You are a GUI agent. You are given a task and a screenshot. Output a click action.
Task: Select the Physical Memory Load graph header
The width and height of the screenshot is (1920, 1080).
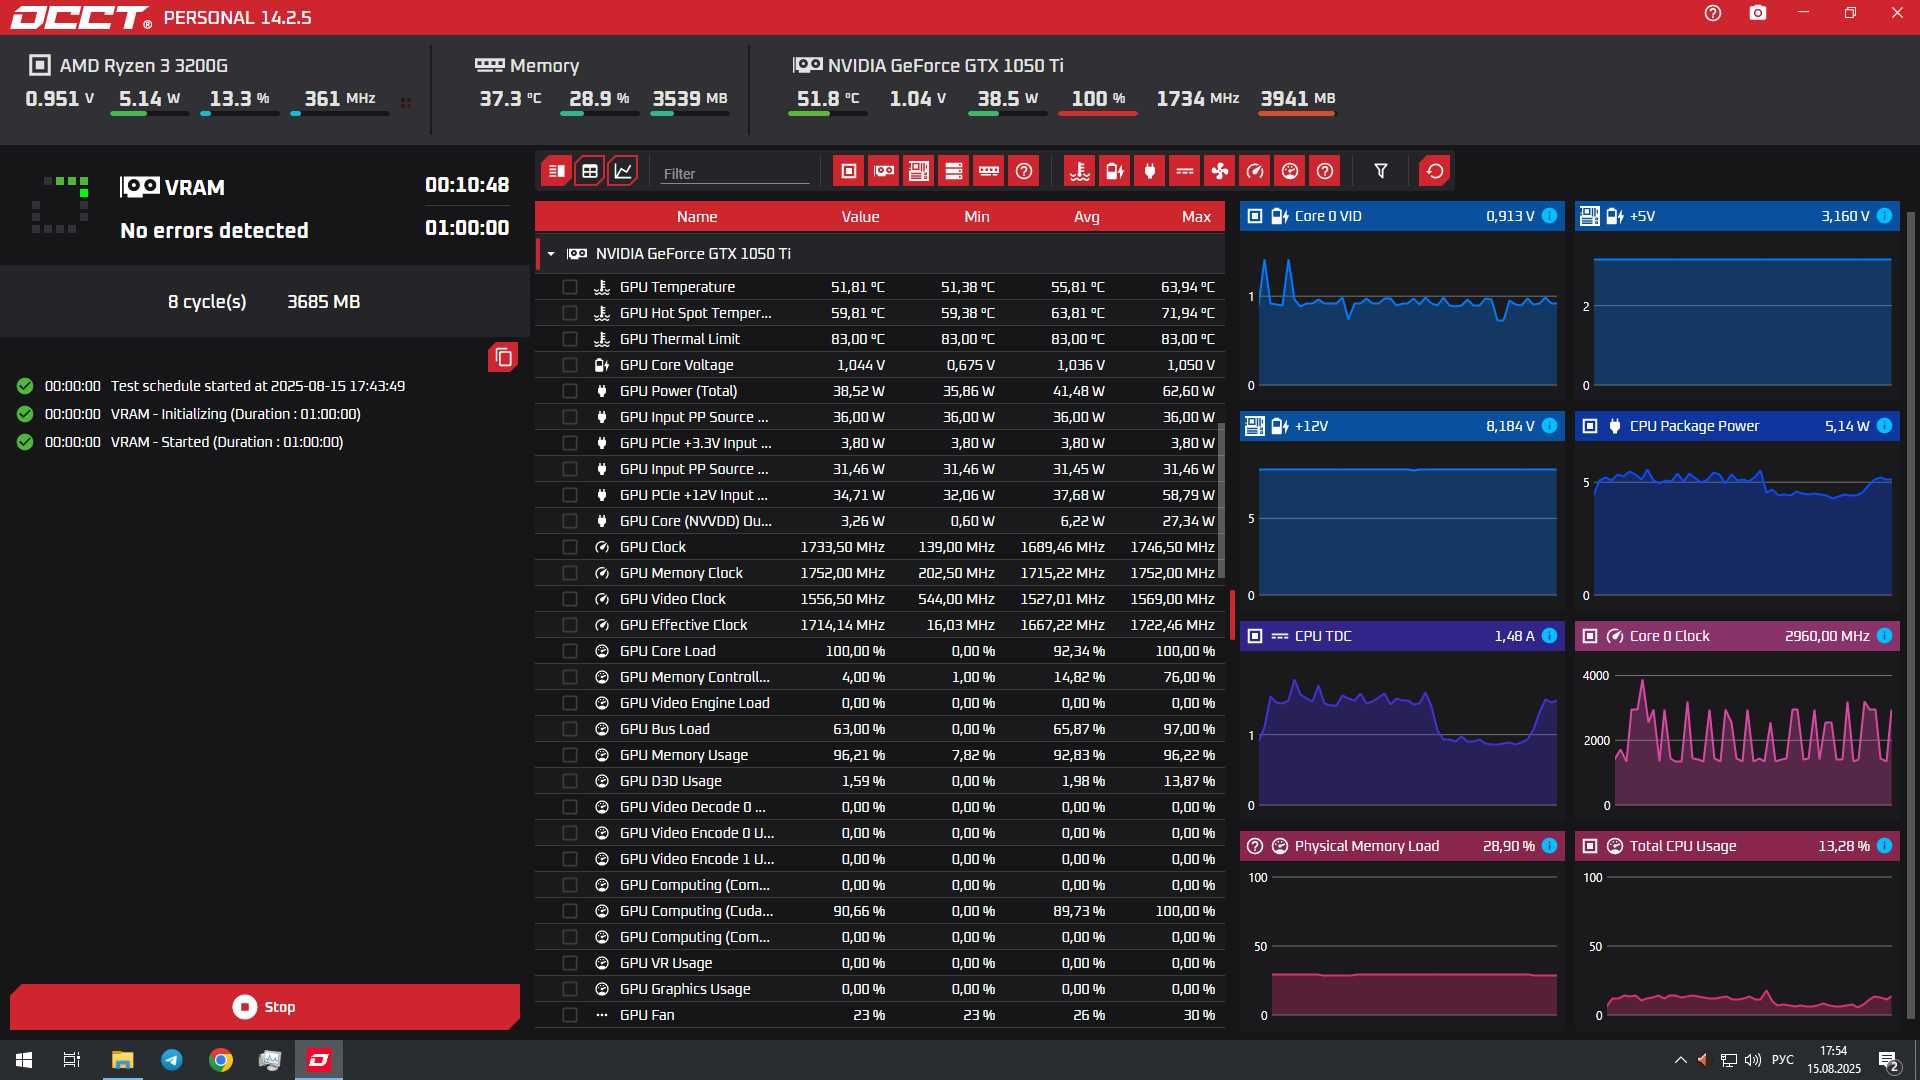[1402, 846]
